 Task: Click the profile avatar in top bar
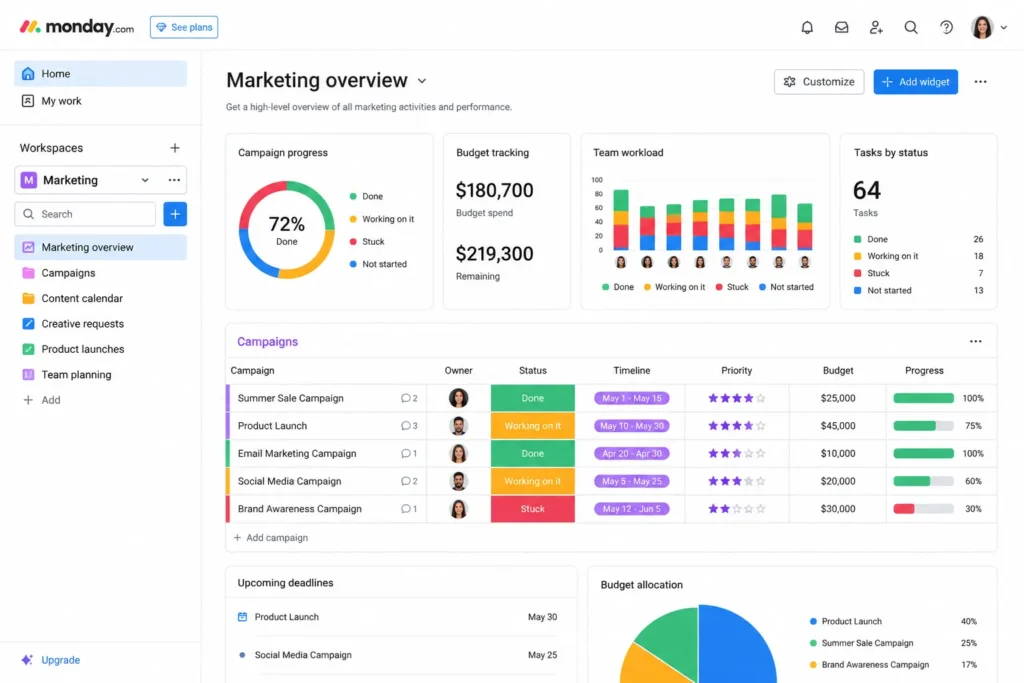point(982,27)
